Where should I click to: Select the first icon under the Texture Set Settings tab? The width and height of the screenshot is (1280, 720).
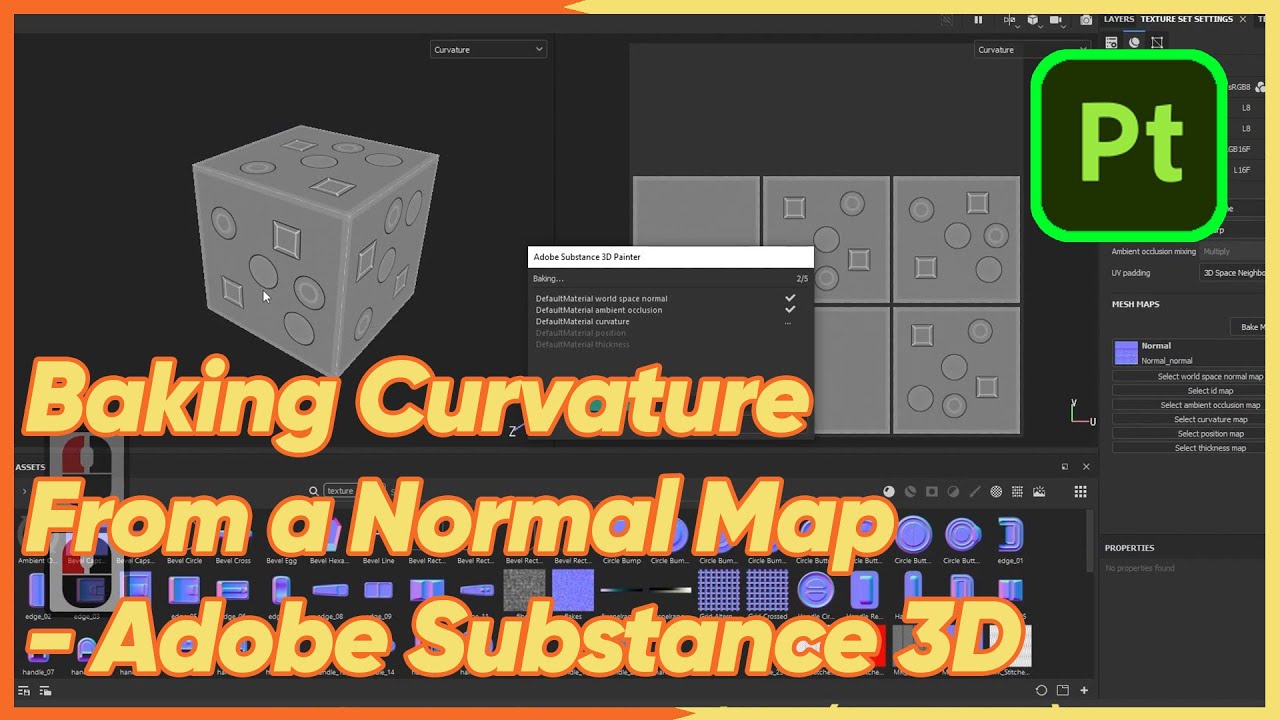coord(1111,42)
